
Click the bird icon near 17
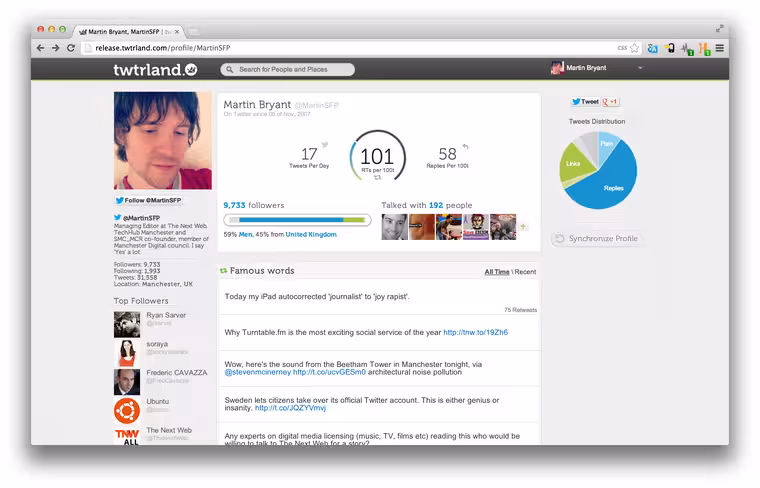pyautogui.click(x=325, y=144)
